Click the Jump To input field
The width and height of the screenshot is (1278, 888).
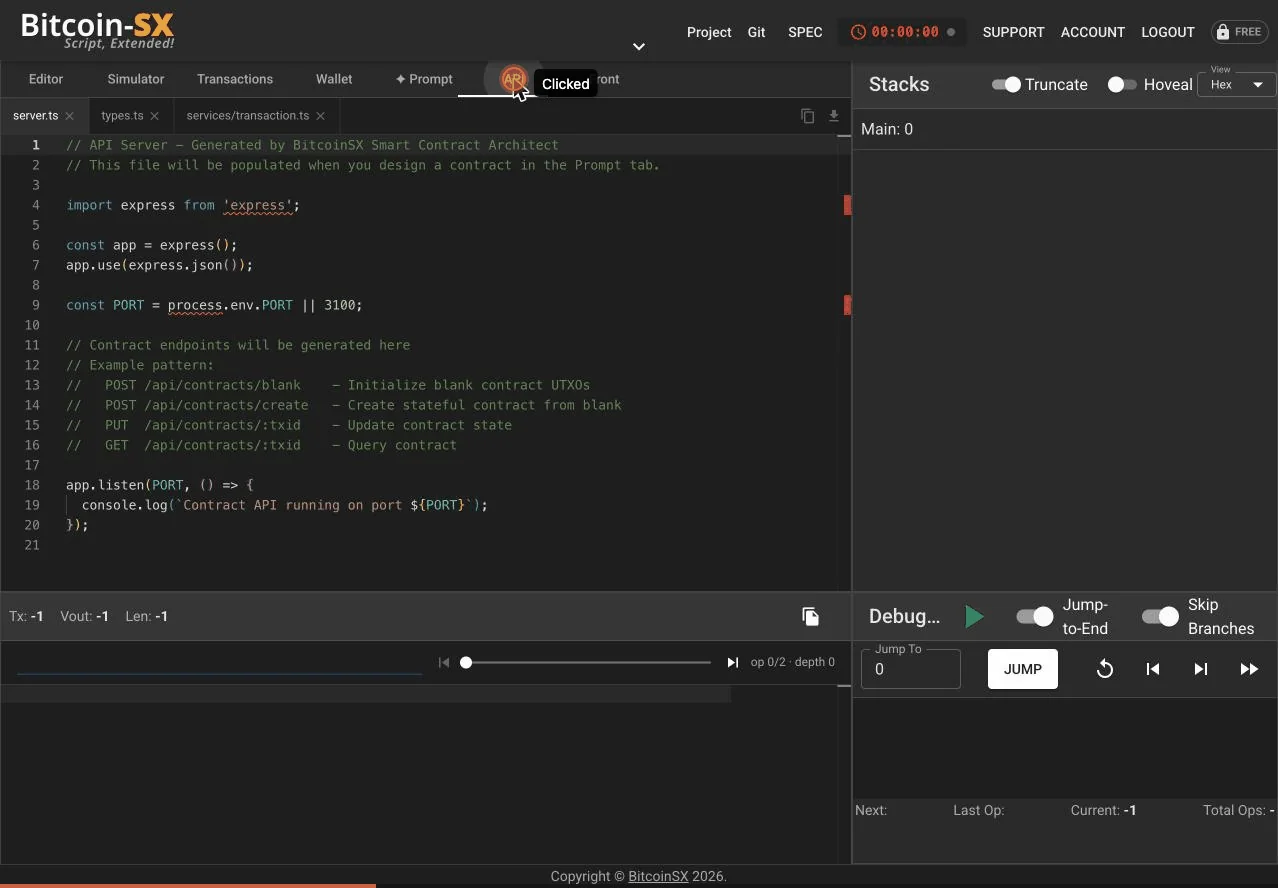pyautogui.click(x=911, y=669)
